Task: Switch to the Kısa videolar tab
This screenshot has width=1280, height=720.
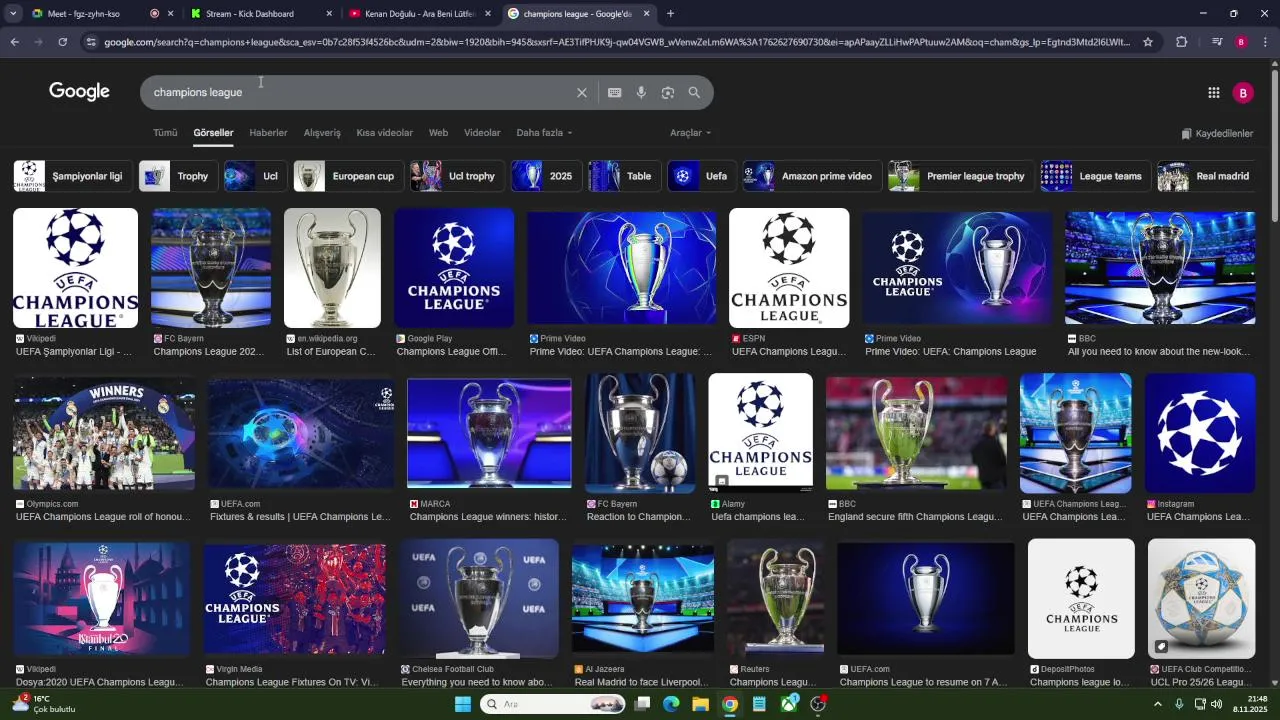Action: (385, 133)
